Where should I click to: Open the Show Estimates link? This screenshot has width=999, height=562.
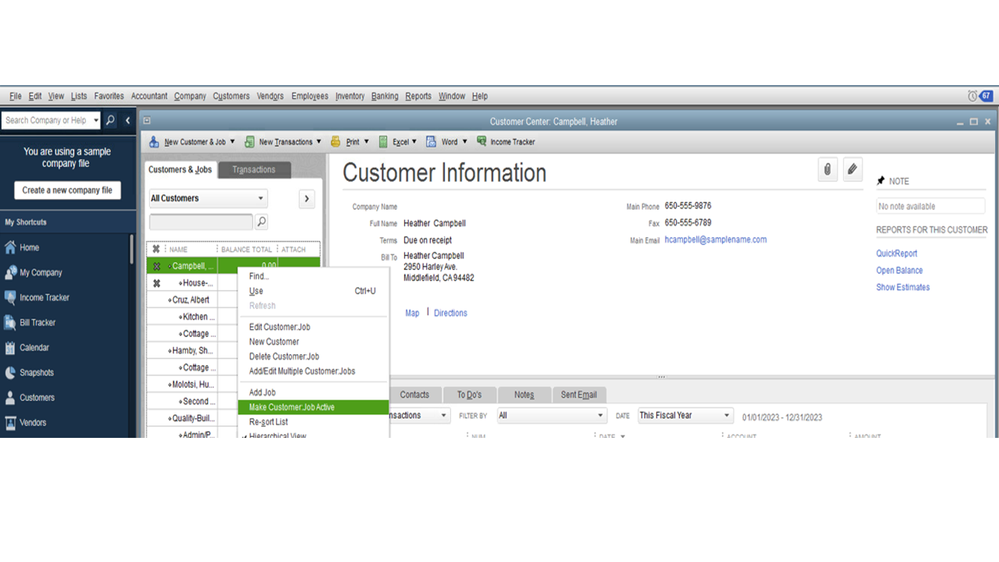pyautogui.click(x=903, y=287)
